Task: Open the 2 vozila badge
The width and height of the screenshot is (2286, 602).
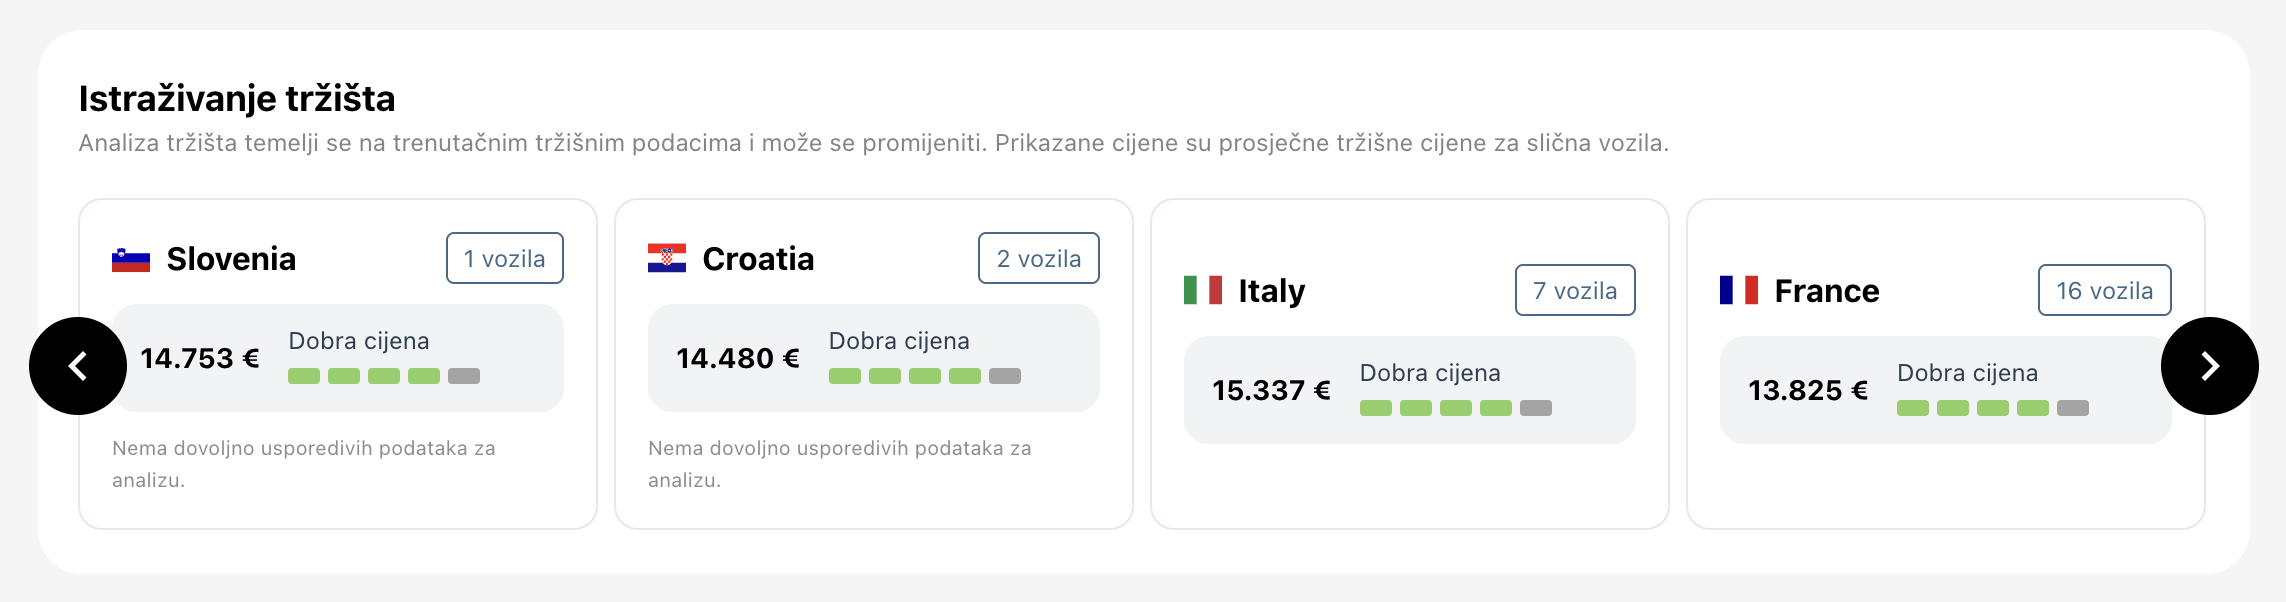Action: tap(1039, 259)
